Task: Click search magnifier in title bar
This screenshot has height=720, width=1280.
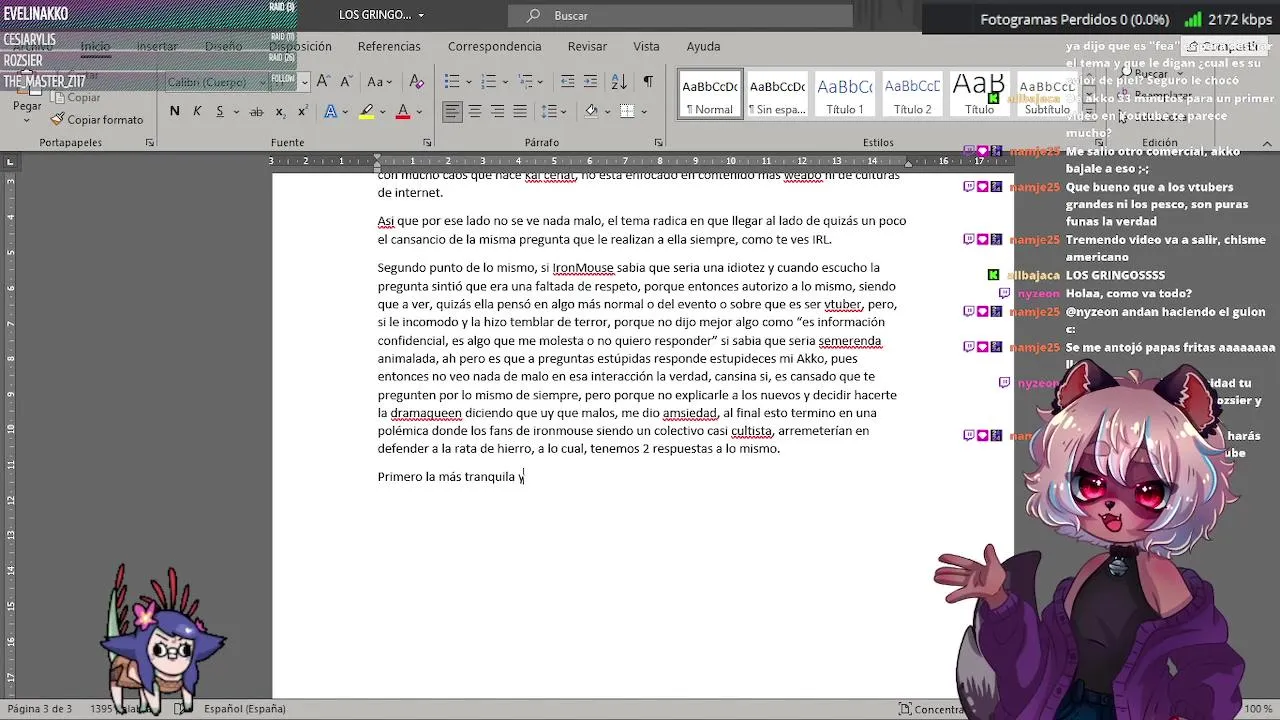Action: tap(534, 15)
